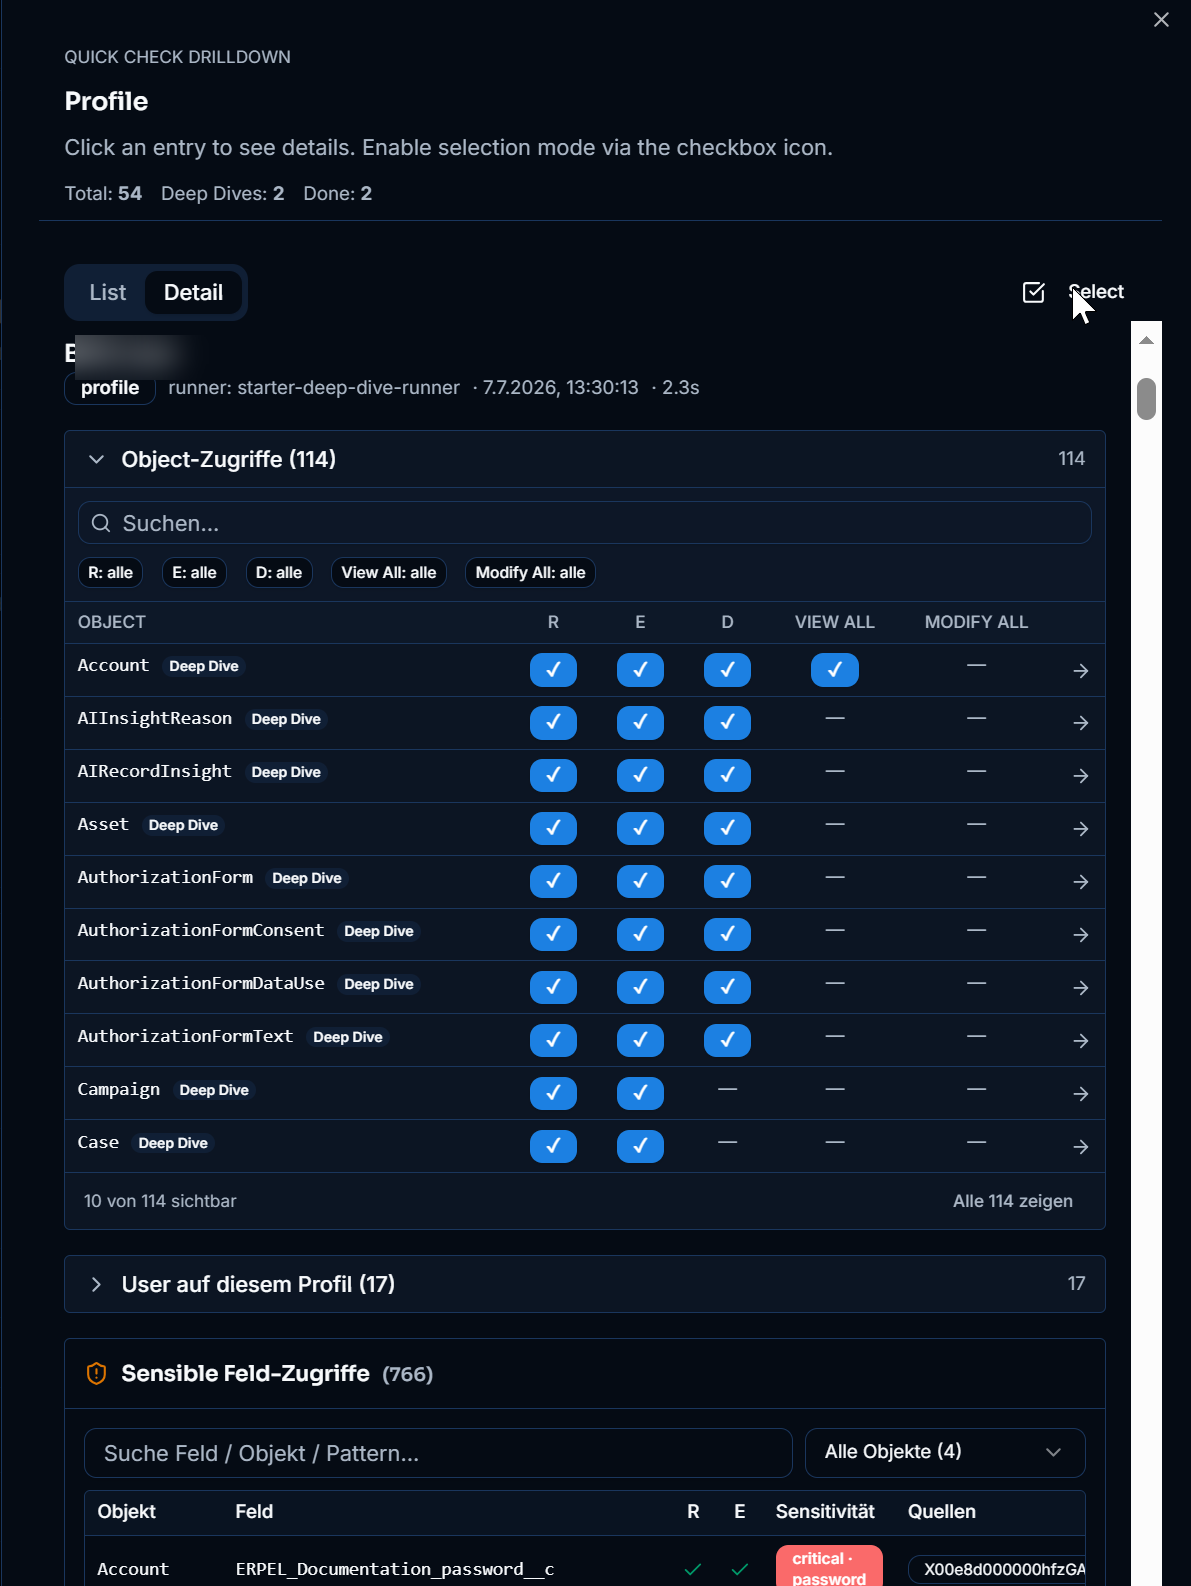1191x1586 pixels.
Task: Open Asset row details arrow
Action: tap(1081, 829)
